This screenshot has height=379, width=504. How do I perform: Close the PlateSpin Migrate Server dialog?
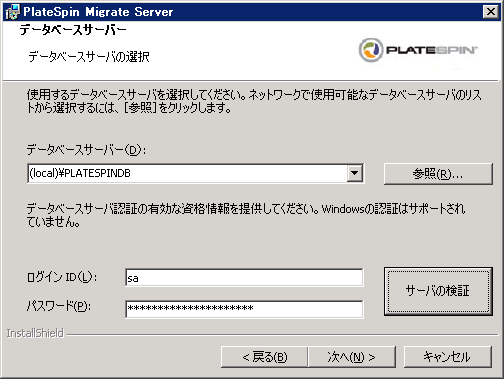point(491,12)
